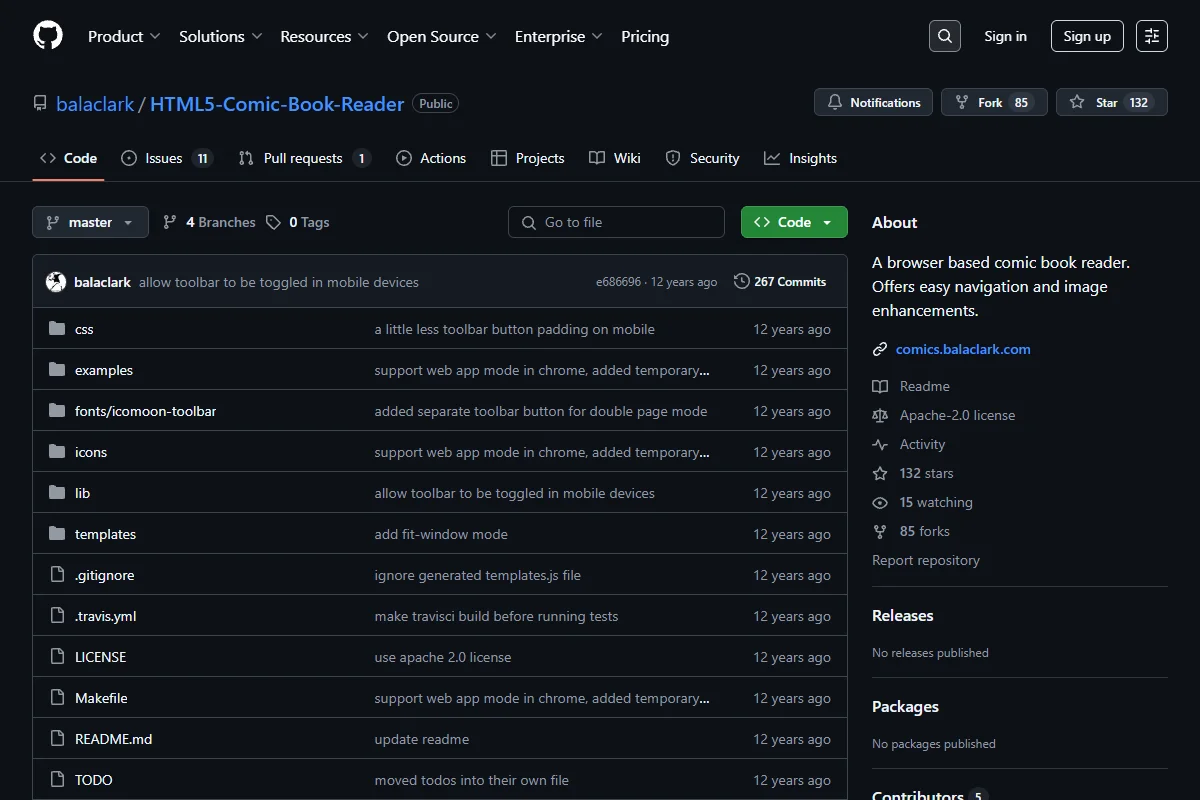Image resolution: width=1200 pixels, height=800 pixels.
Task: Expand the Product menu in the header
Action: pos(124,36)
